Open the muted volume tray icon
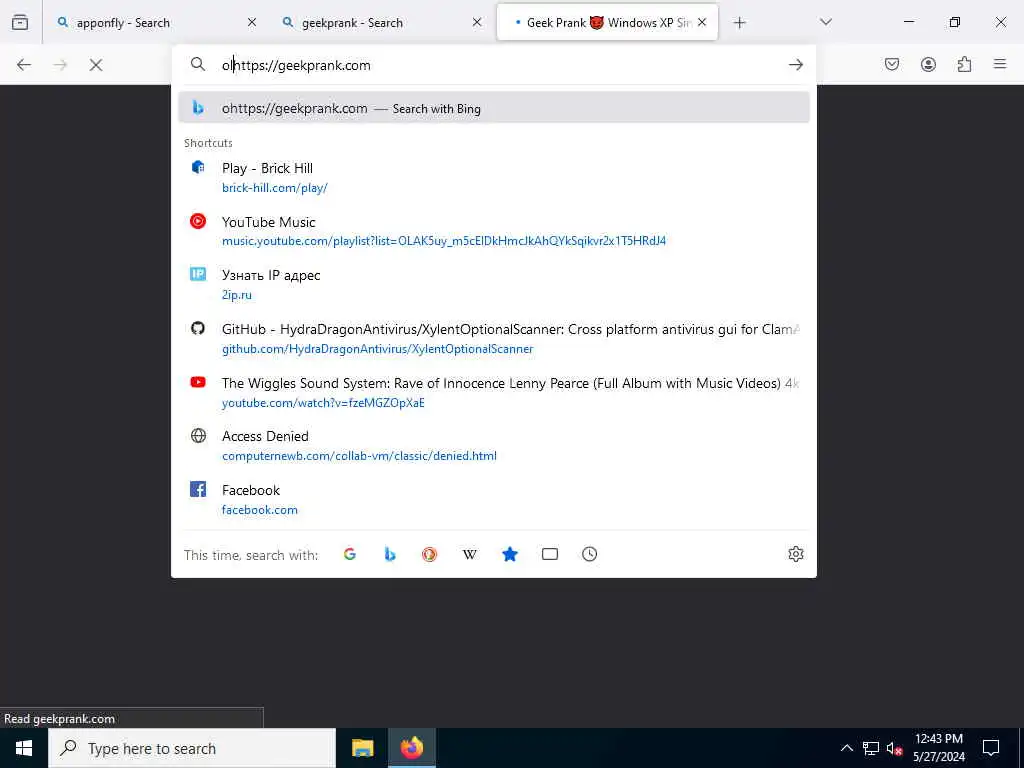The width and height of the screenshot is (1024, 768). tap(894, 748)
